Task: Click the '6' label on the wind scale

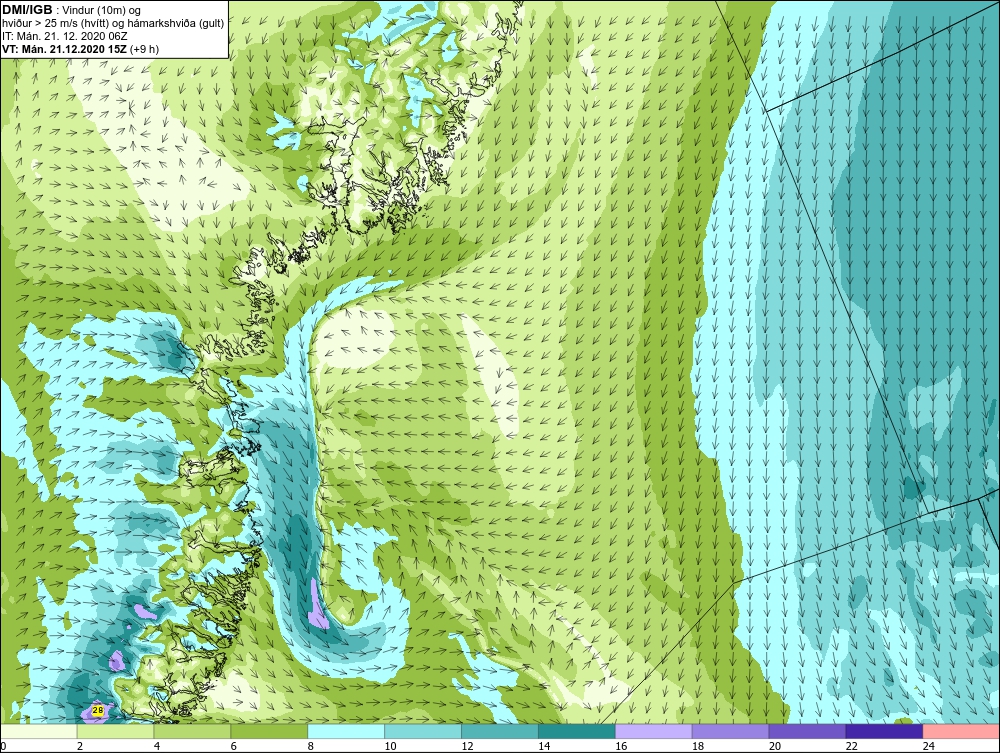Action: click(x=233, y=746)
